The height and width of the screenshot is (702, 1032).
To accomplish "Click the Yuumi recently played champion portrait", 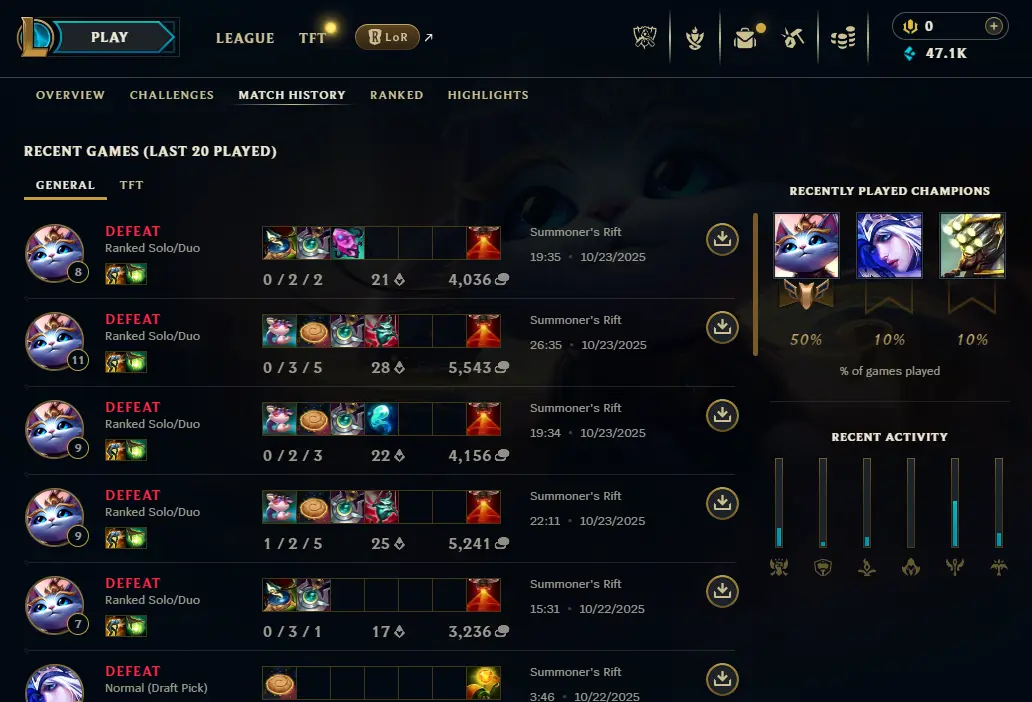I will click(806, 245).
